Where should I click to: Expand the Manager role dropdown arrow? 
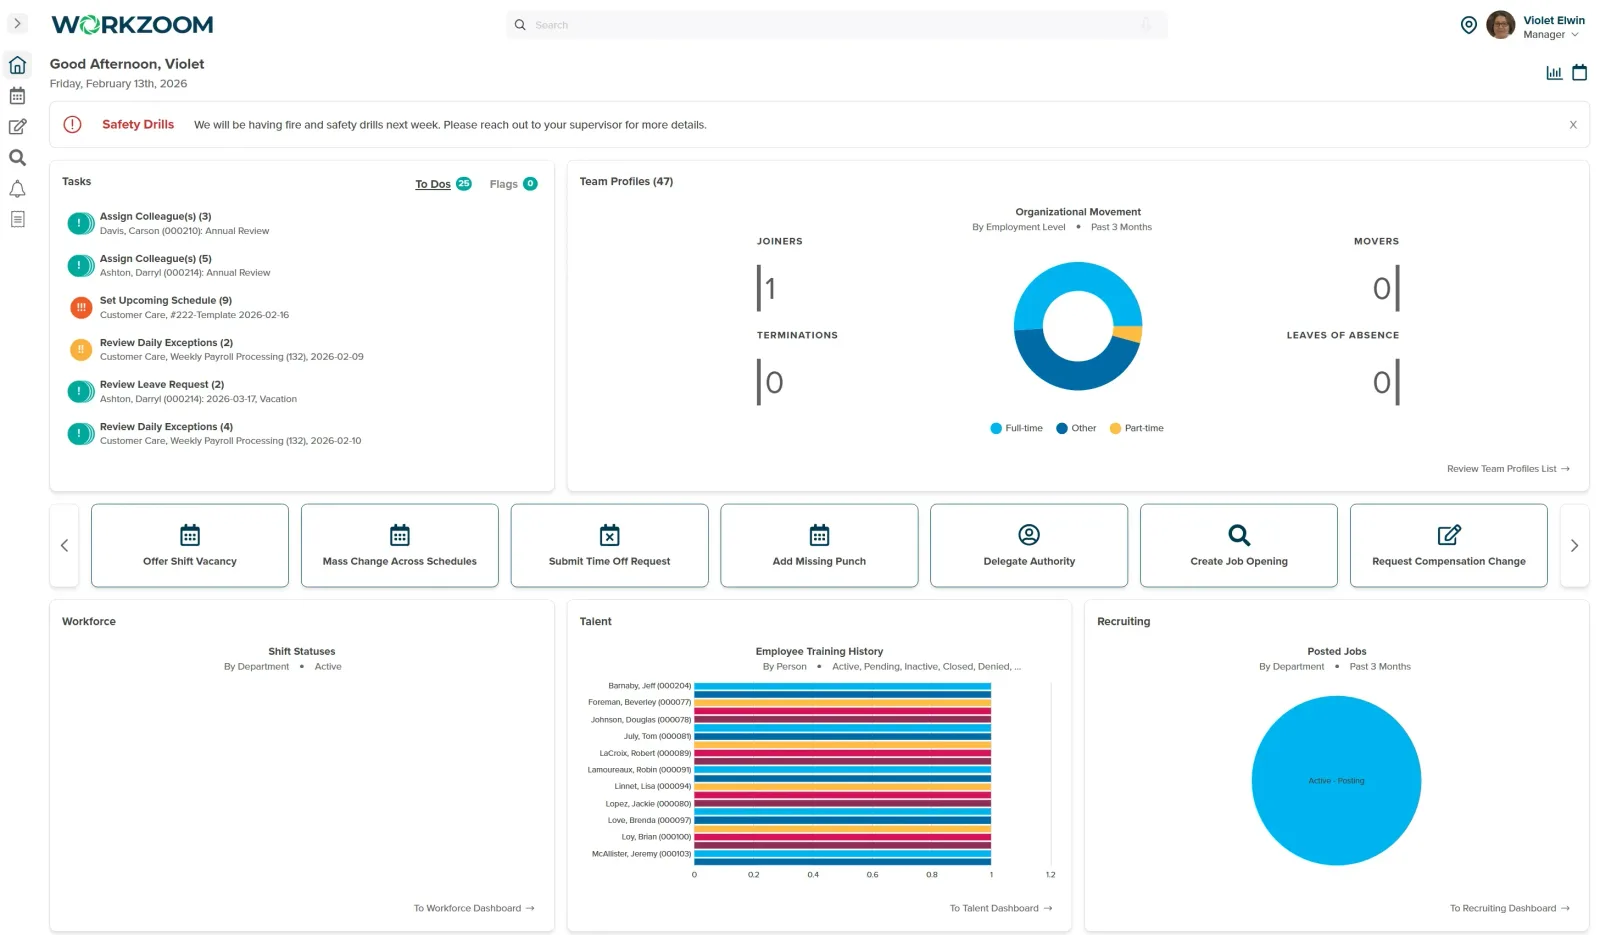click(x=1575, y=35)
